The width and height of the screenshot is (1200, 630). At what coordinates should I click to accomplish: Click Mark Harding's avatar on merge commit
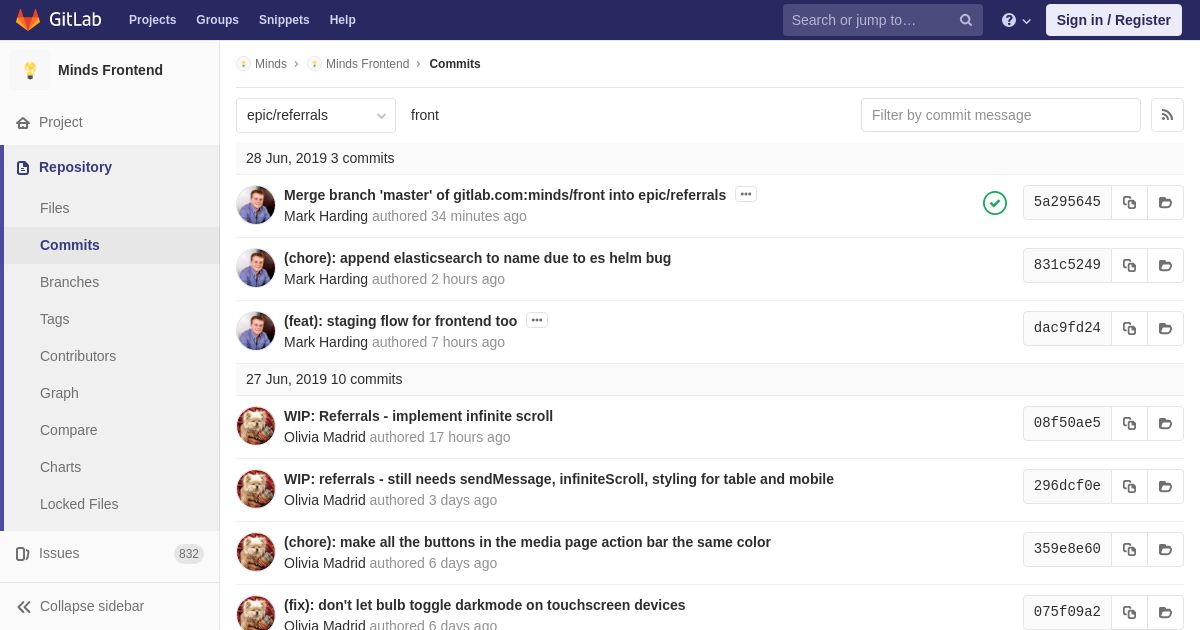coord(256,205)
